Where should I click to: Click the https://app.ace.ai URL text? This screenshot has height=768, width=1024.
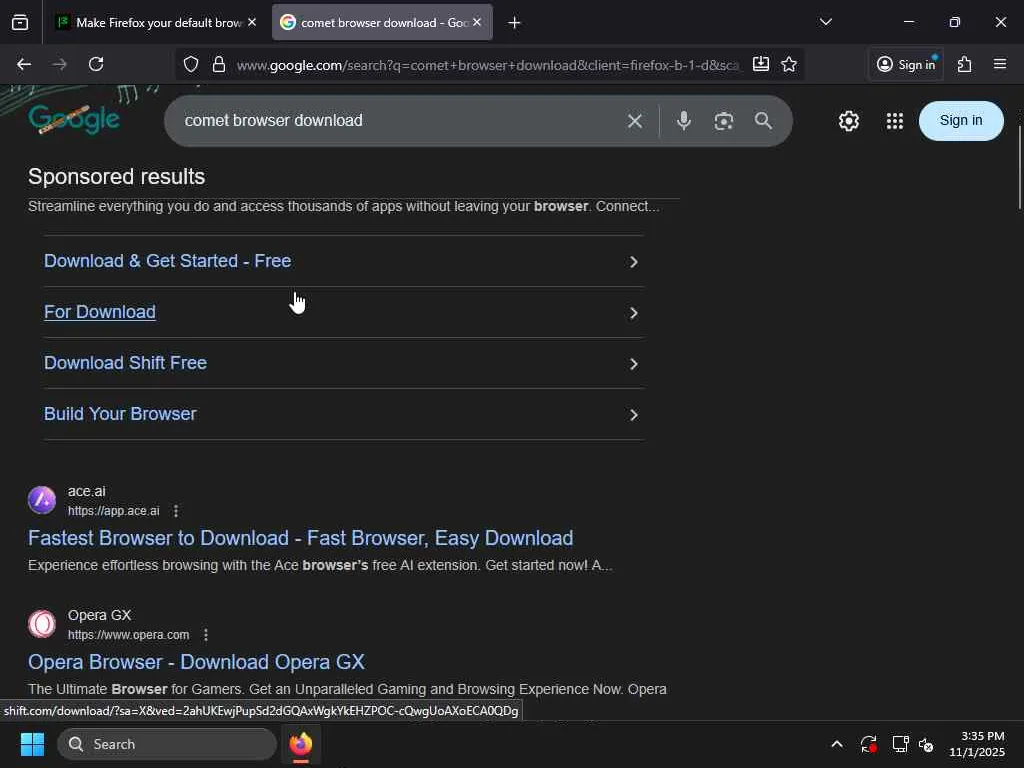(x=114, y=511)
